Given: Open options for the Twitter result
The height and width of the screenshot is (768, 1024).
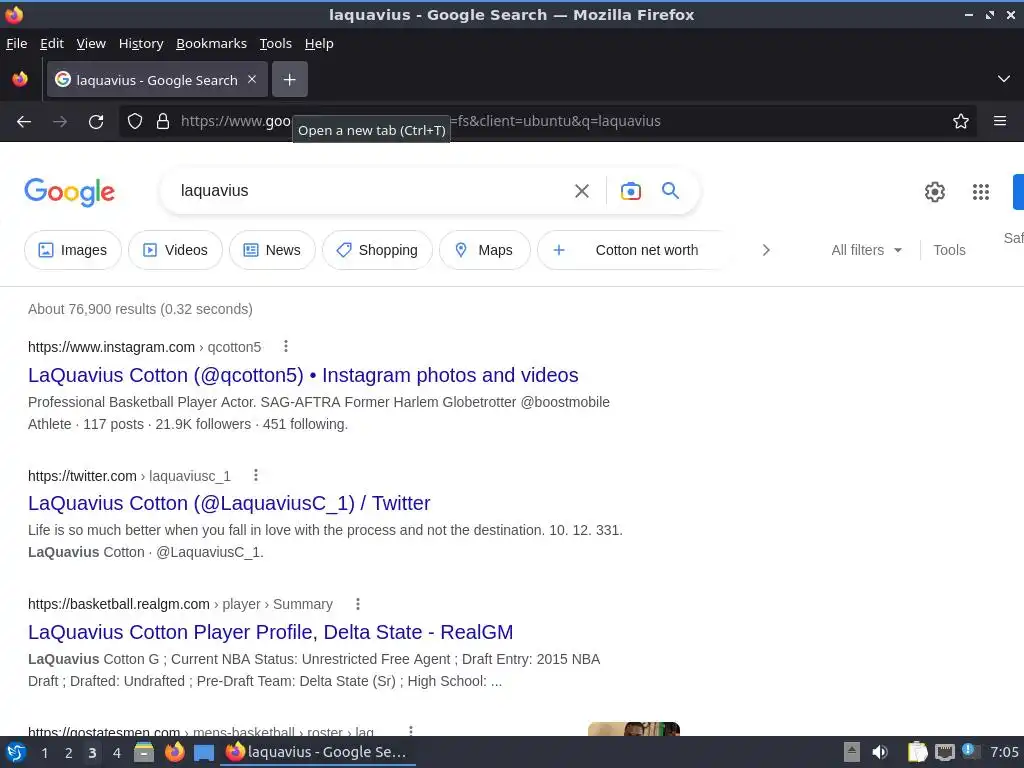Looking at the screenshot, I should click(256, 475).
